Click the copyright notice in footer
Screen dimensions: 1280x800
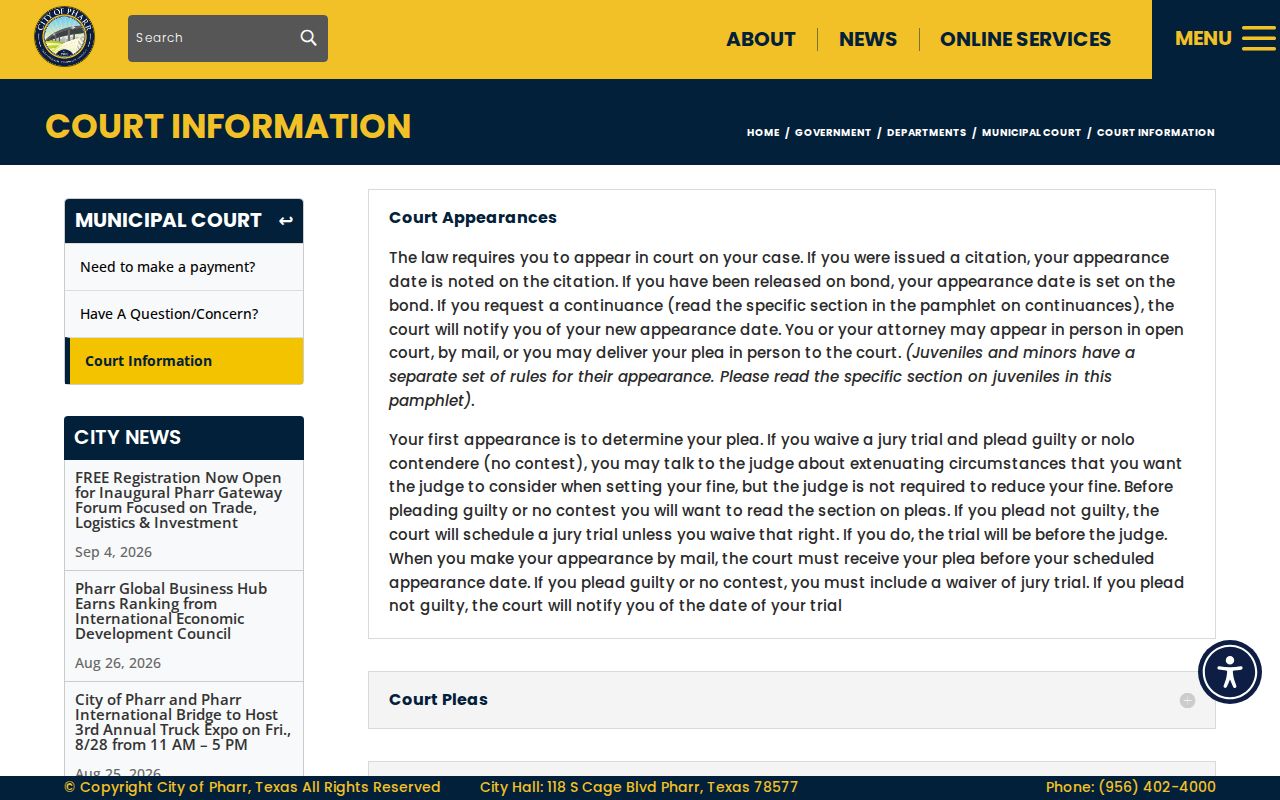point(252,787)
